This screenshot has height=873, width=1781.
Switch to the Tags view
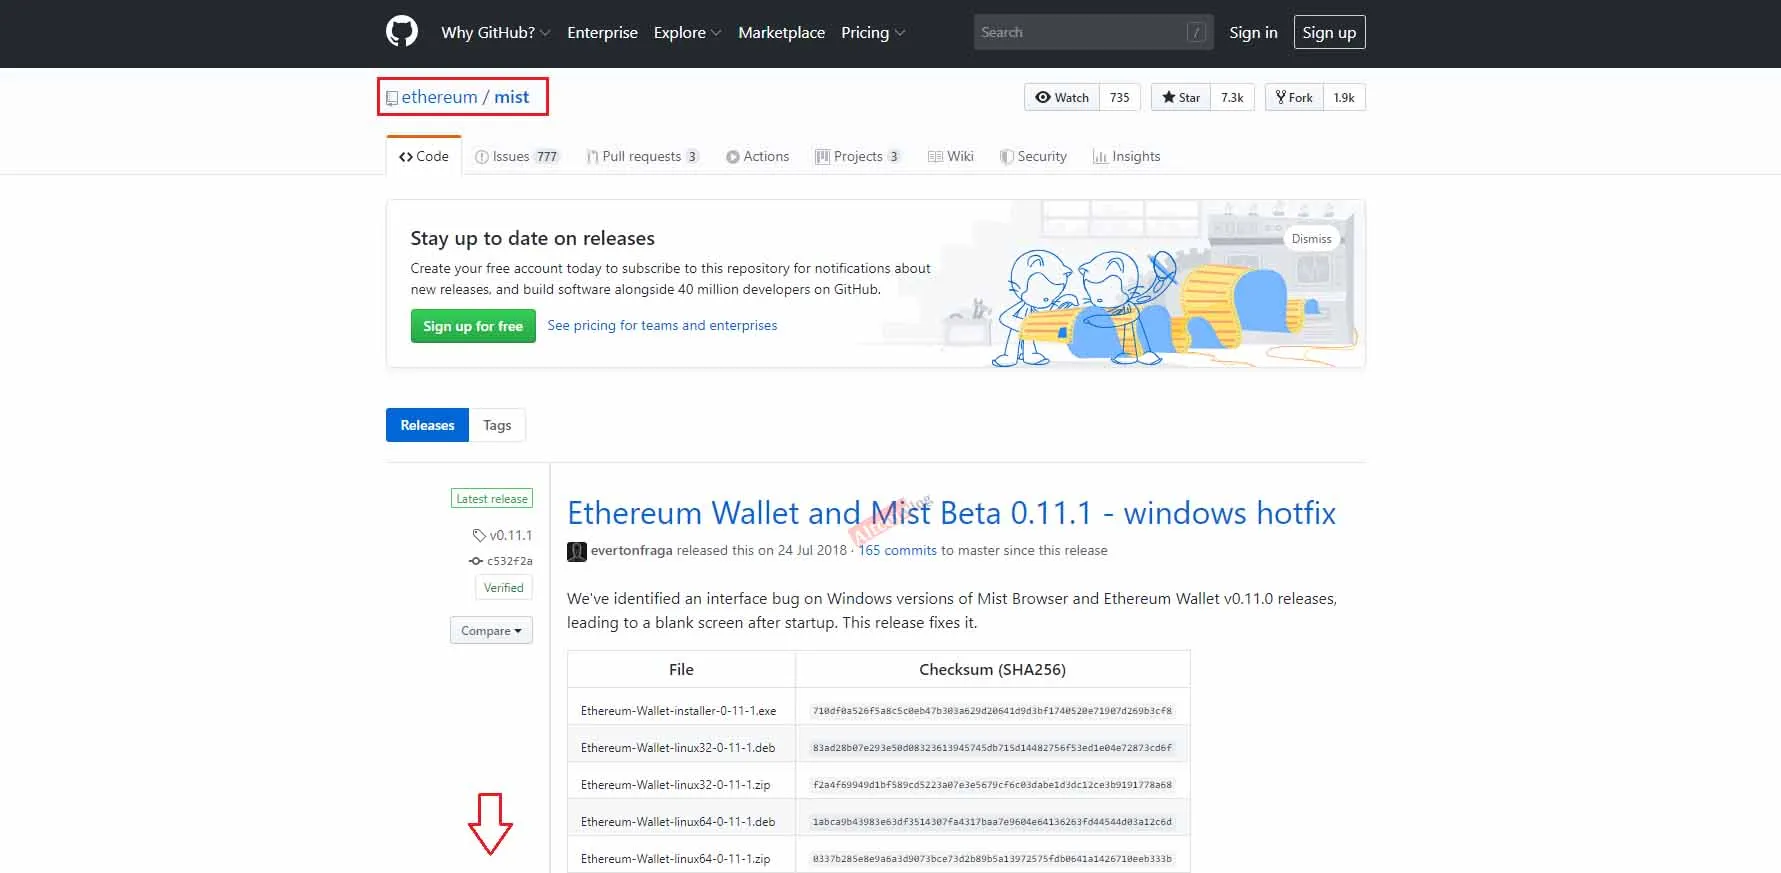tap(497, 425)
